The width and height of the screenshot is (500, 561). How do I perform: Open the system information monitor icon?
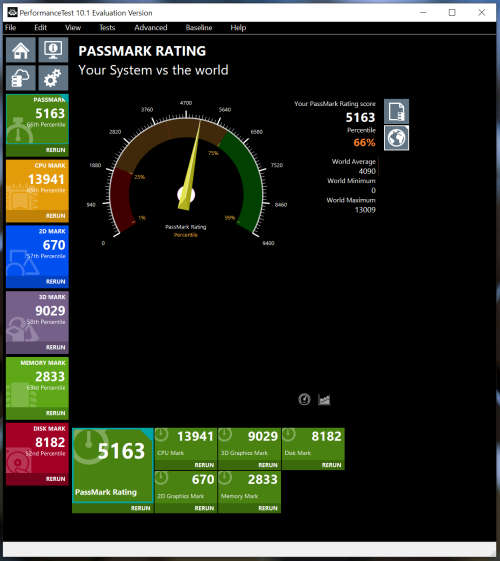point(53,50)
